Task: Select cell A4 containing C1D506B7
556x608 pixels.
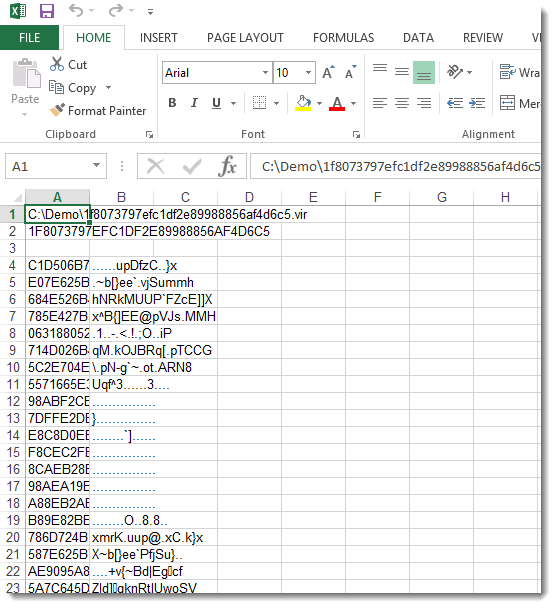Action: click(x=57, y=265)
